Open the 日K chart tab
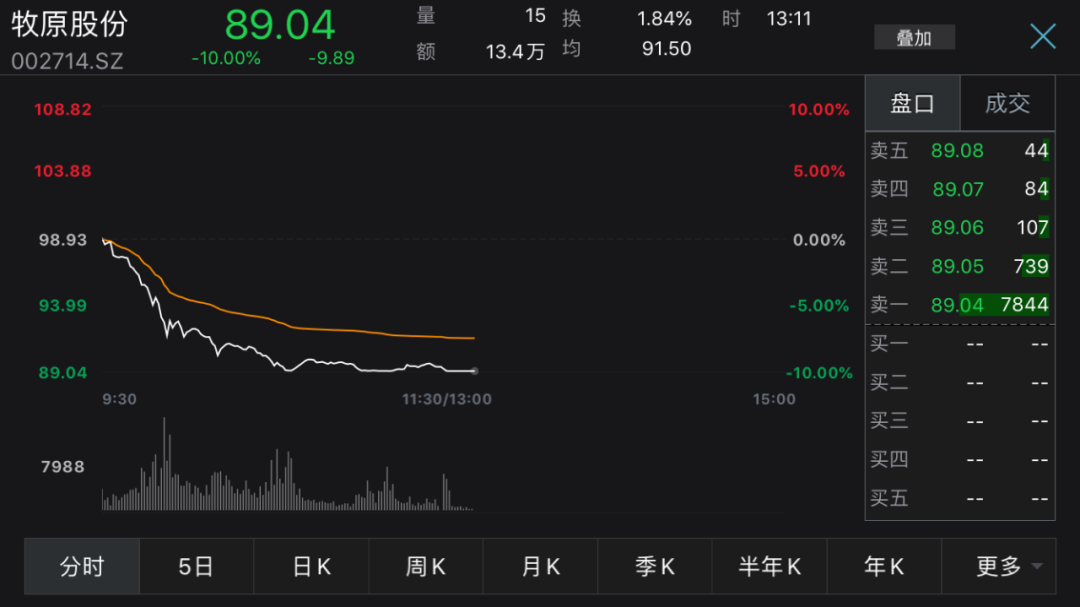Screen dimensions: 1080x607 [311, 566]
